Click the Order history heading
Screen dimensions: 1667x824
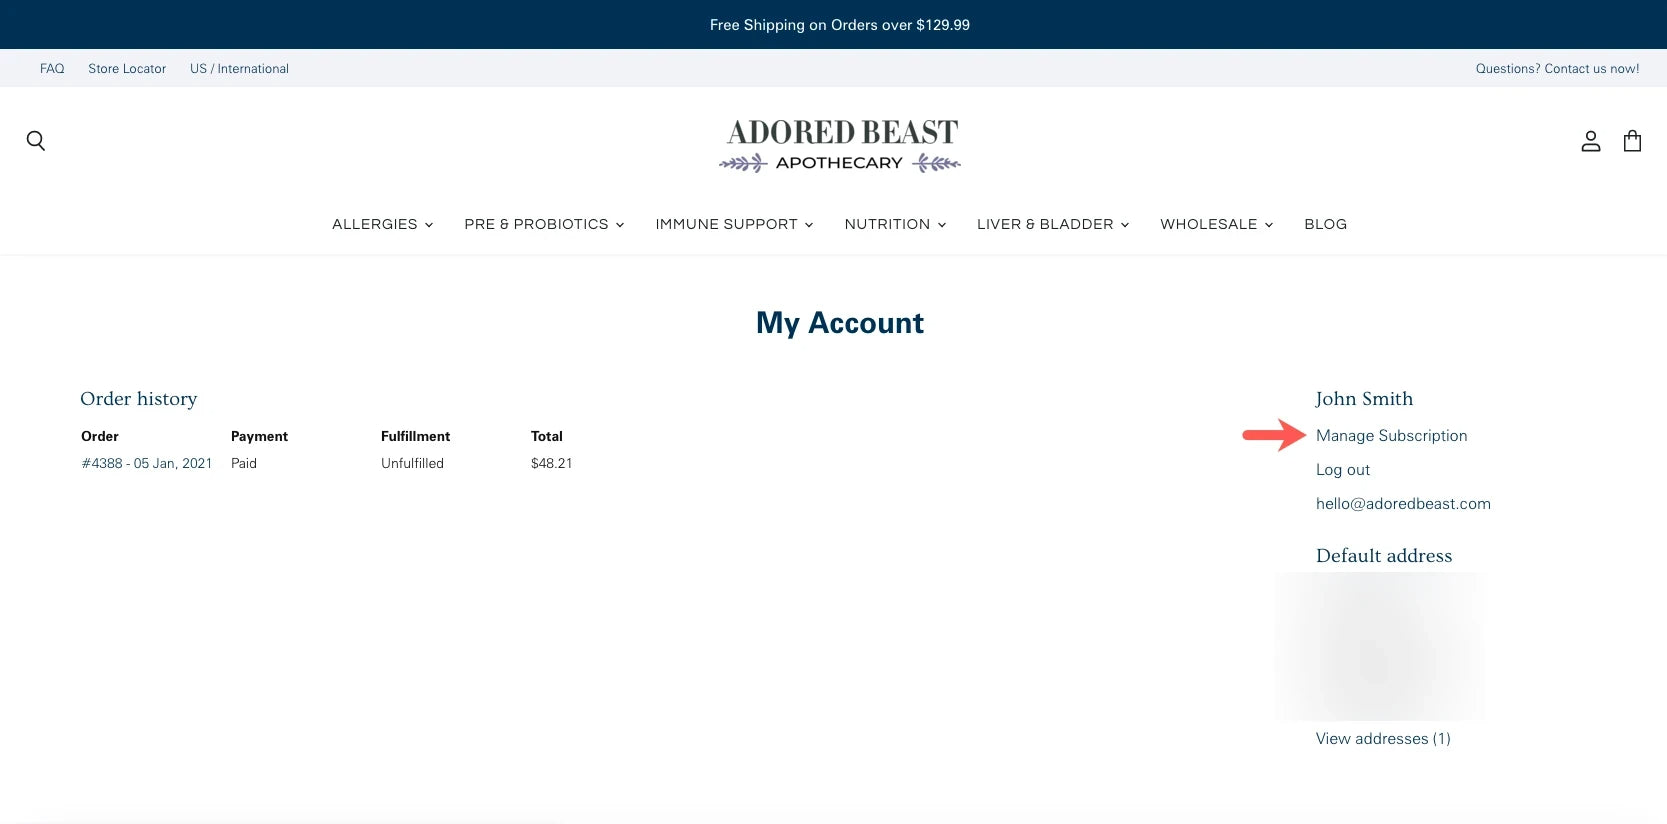tap(139, 399)
